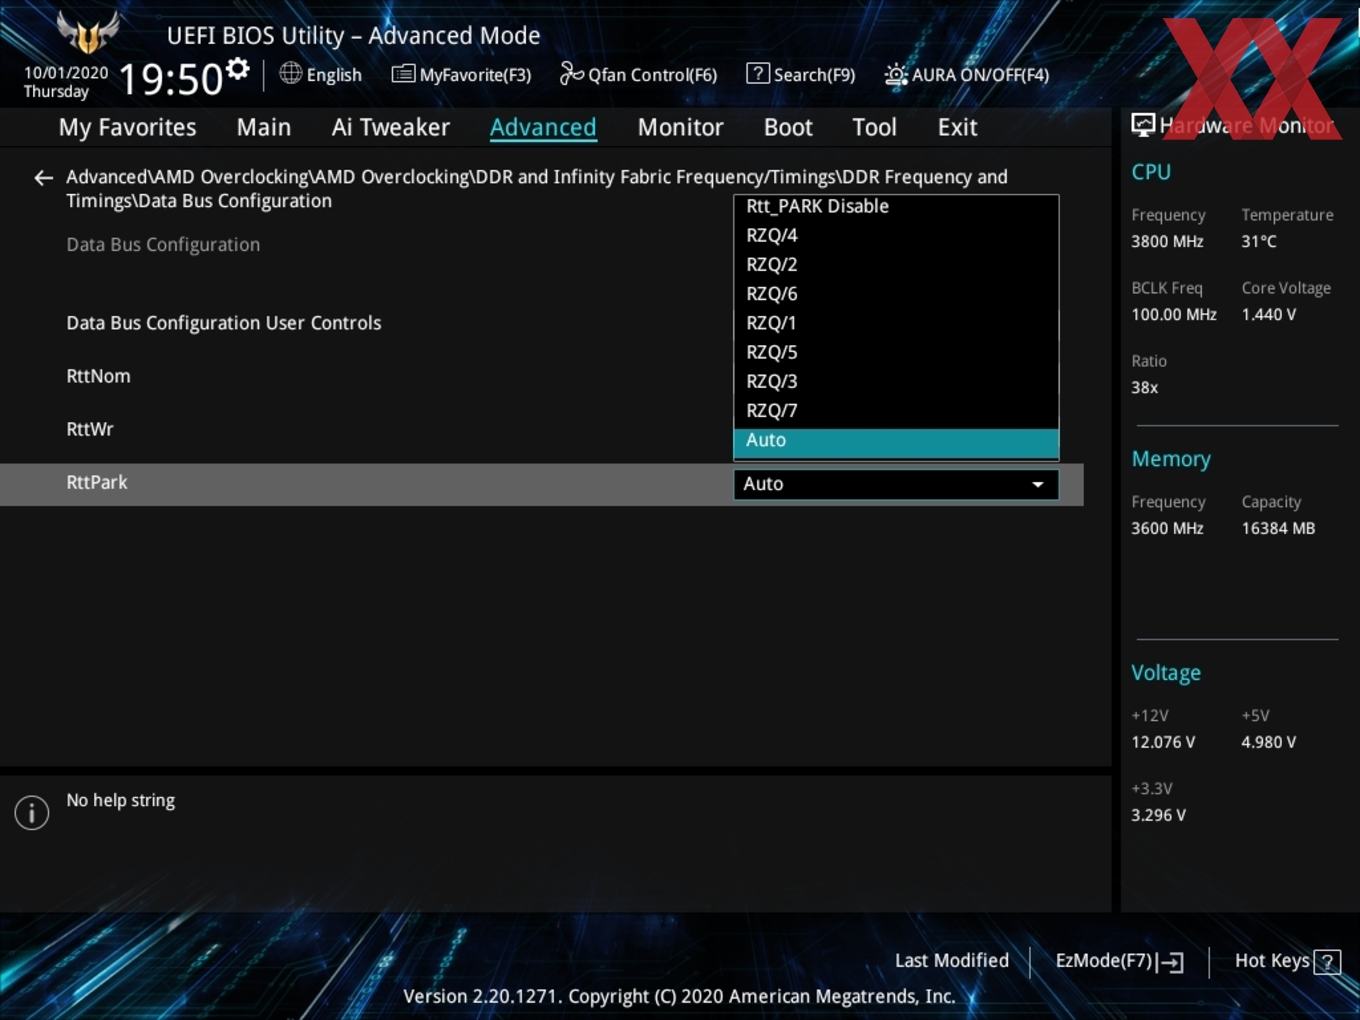This screenshot has height=1020, width=1360.
Task: Choose the RZQ/1 option
Action: pyautogui.click(x=896, y=323)
